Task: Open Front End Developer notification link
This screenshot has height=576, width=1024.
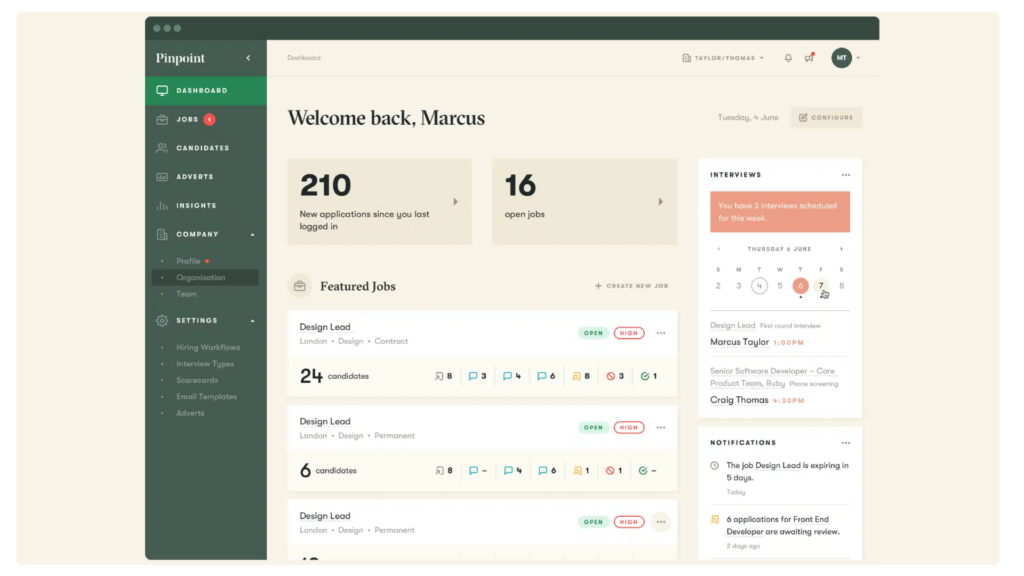Action: click(x=777, y=526)
